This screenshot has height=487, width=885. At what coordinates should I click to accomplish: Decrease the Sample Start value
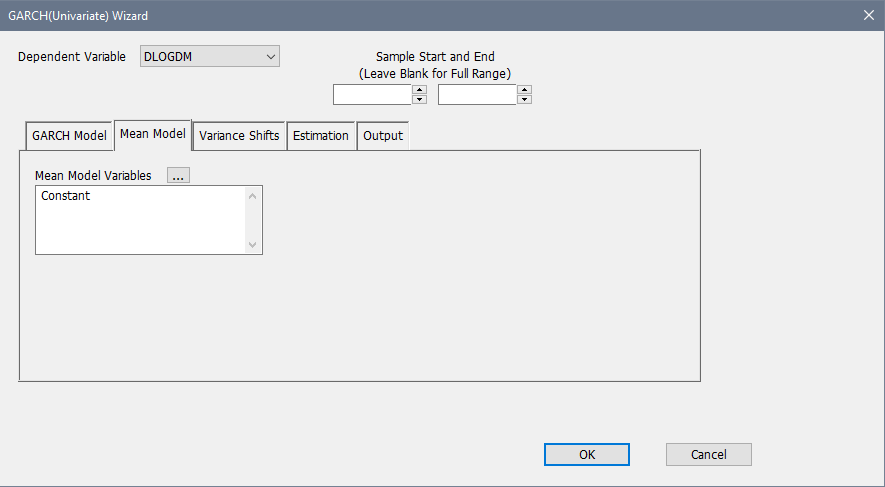[420, 100]
